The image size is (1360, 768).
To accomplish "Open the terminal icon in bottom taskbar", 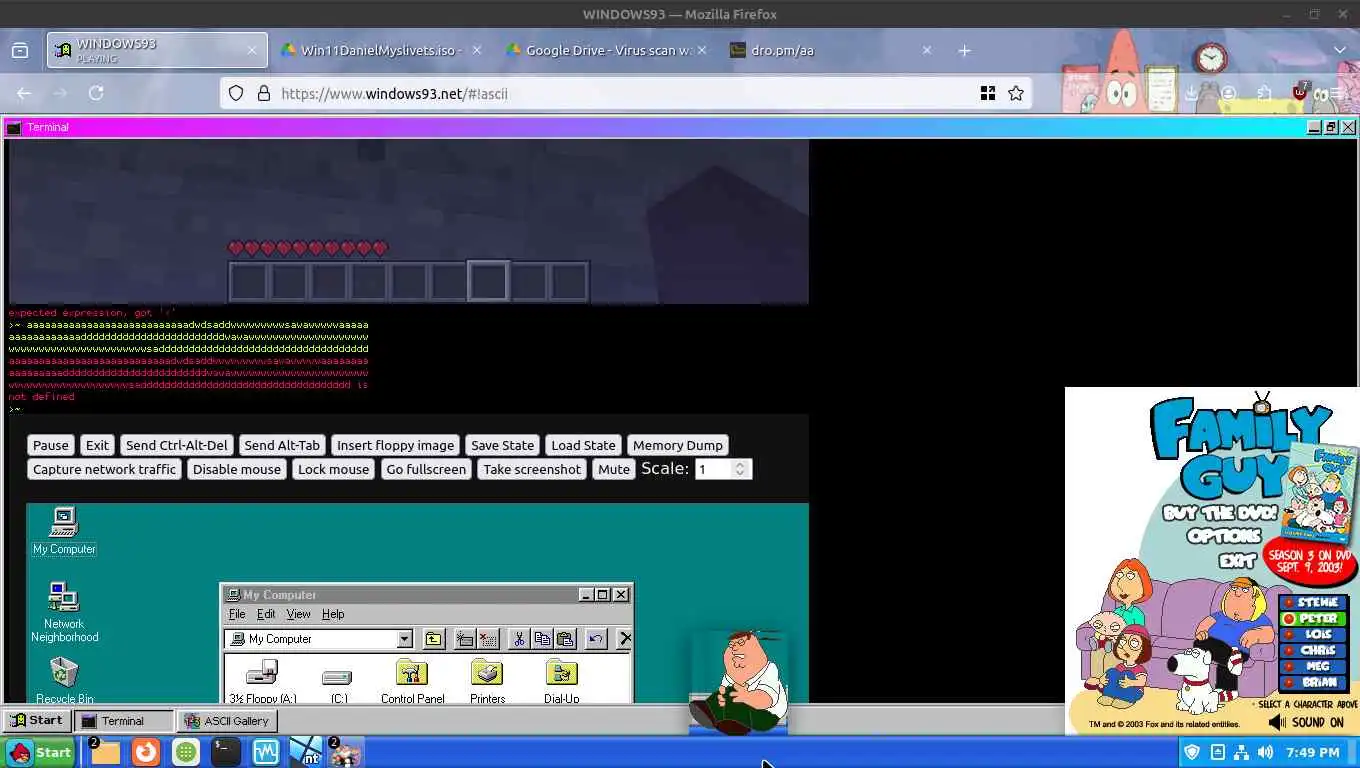I will (x=226, y=752).
